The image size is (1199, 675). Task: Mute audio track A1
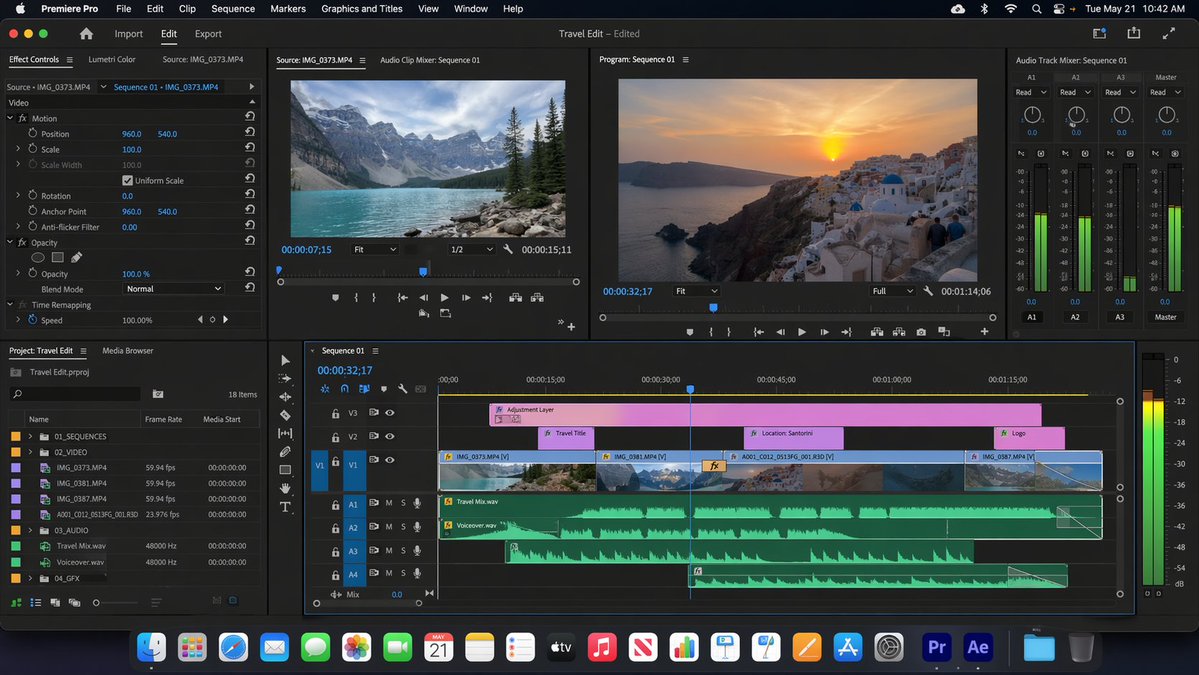pyautogui.click(x=388, y=505)
